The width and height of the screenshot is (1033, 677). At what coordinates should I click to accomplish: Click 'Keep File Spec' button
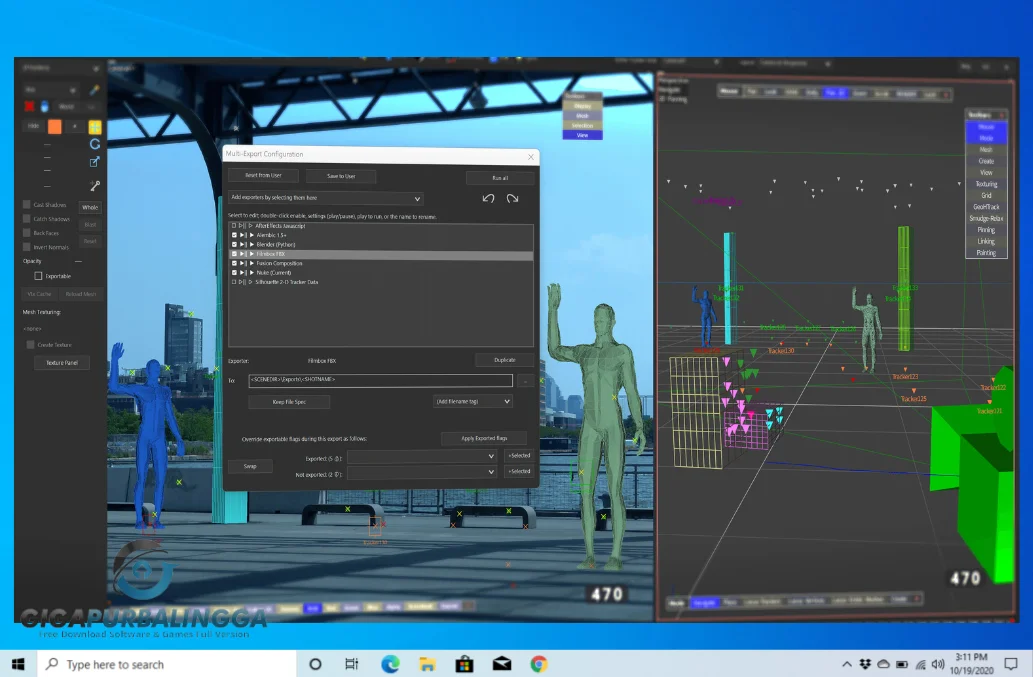(289, 402)
